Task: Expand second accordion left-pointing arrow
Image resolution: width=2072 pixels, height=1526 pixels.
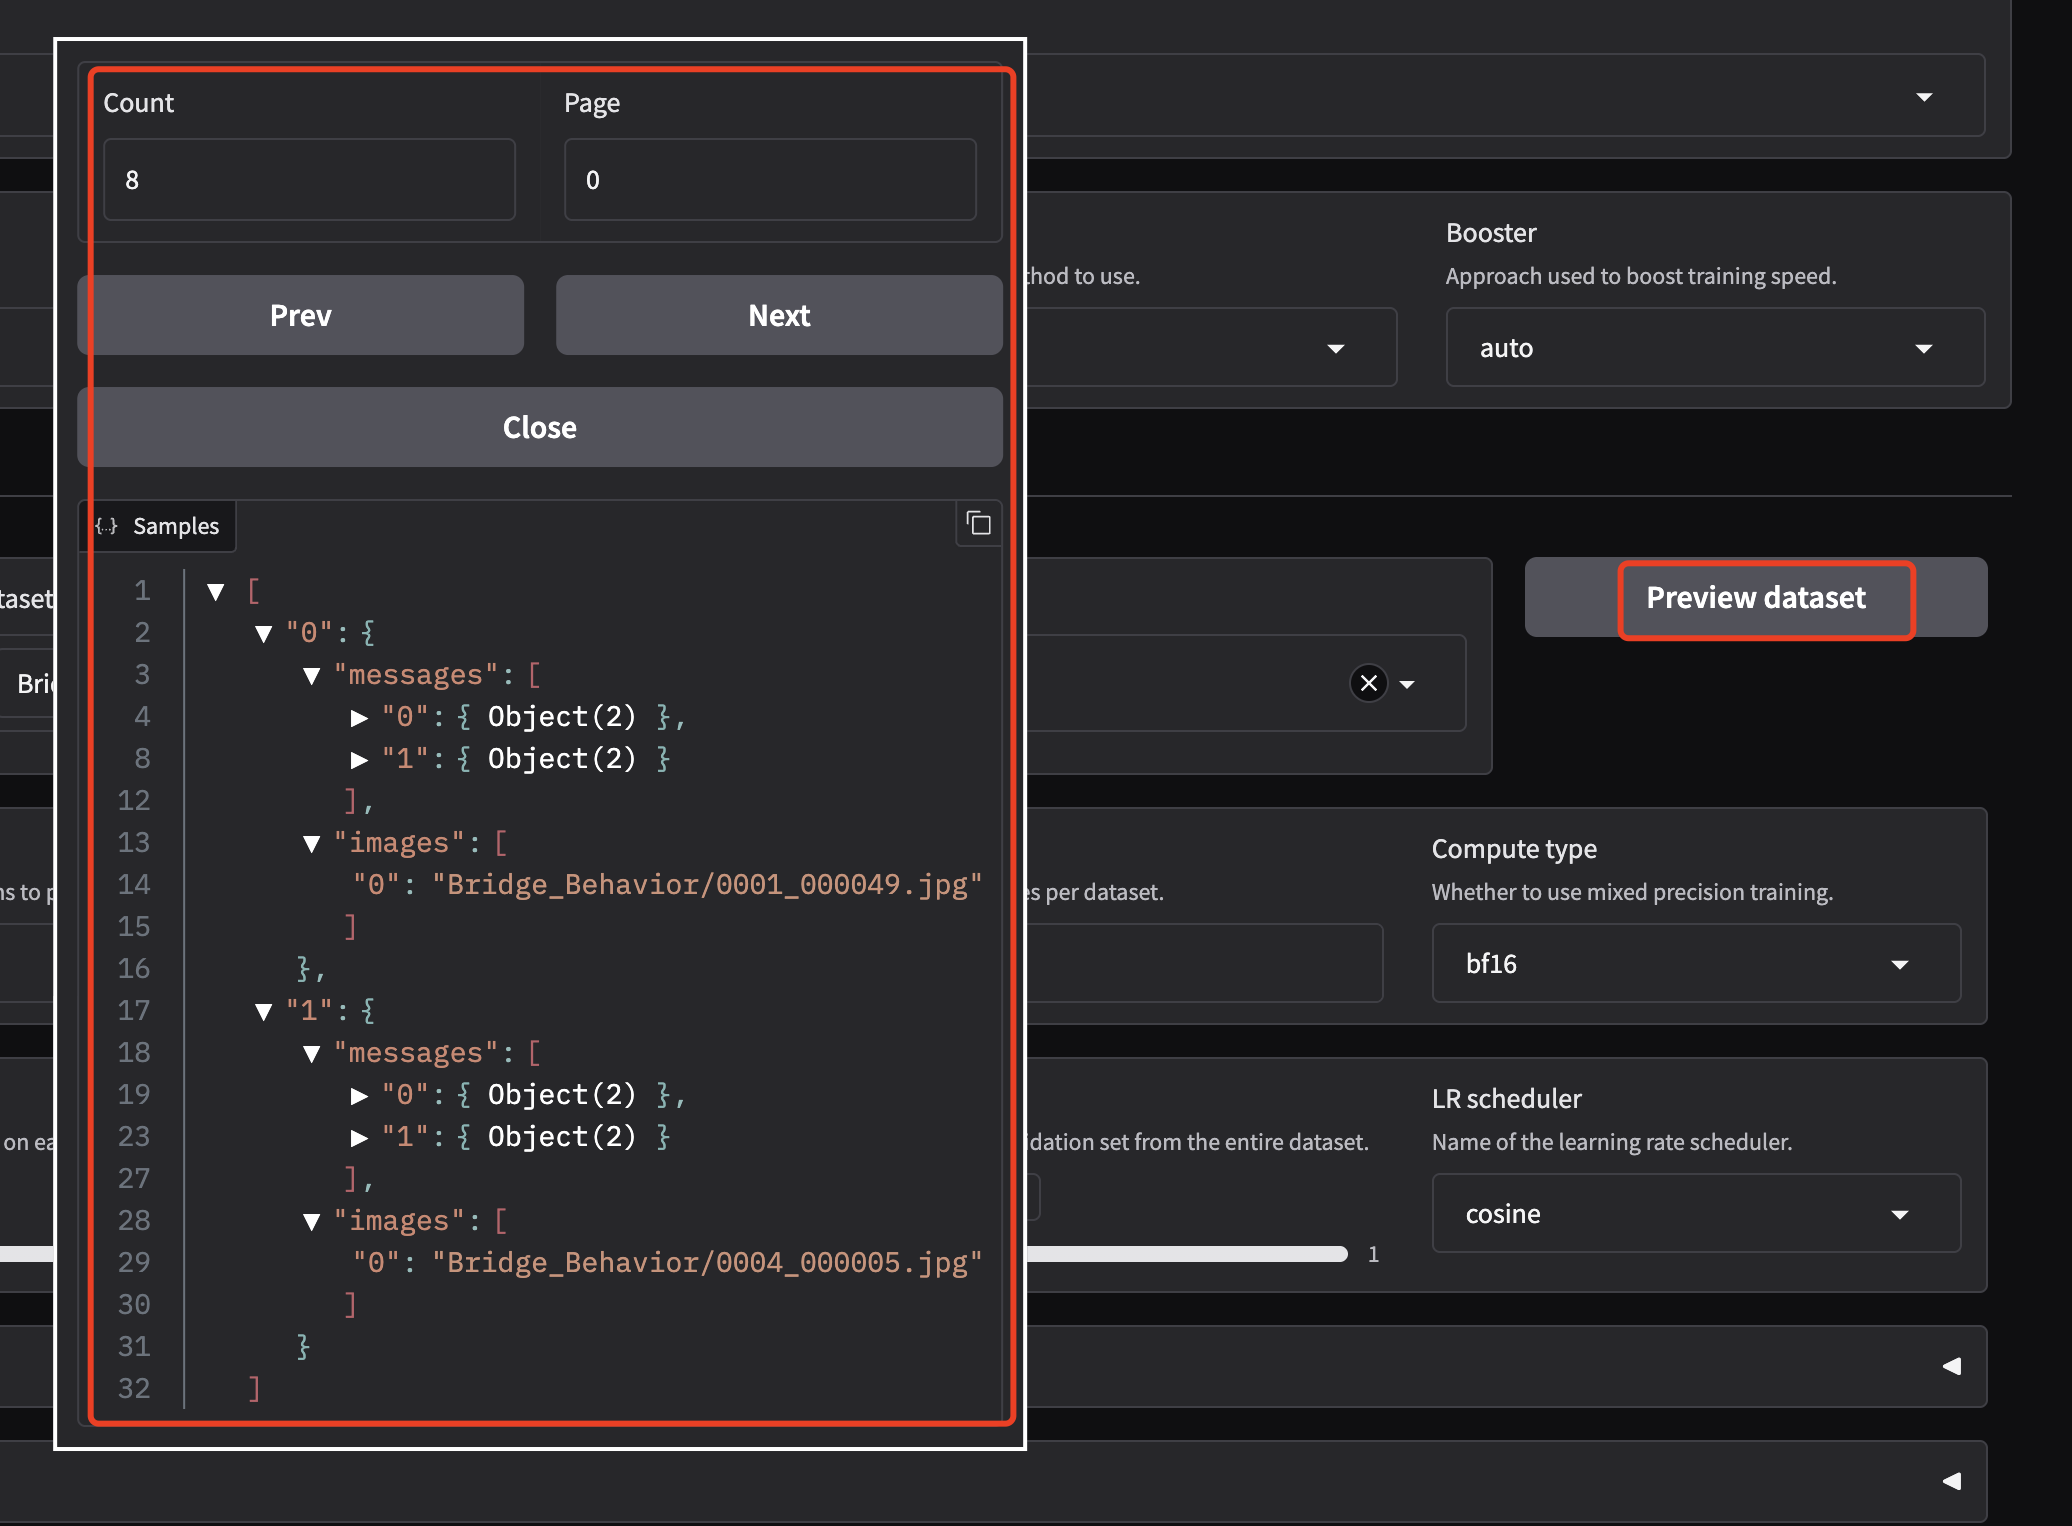Action: [1951, 1481]
